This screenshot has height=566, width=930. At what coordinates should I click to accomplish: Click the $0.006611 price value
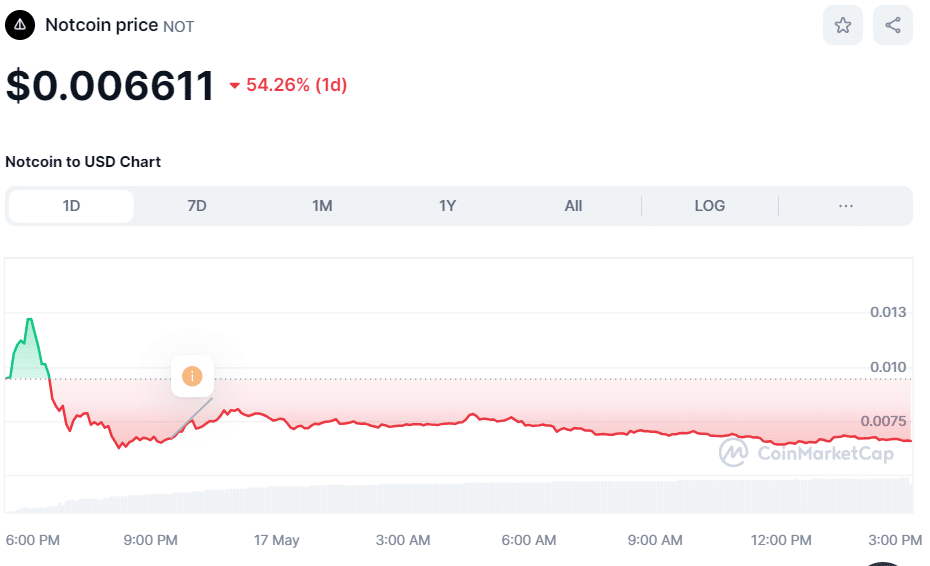pos(110,85)
